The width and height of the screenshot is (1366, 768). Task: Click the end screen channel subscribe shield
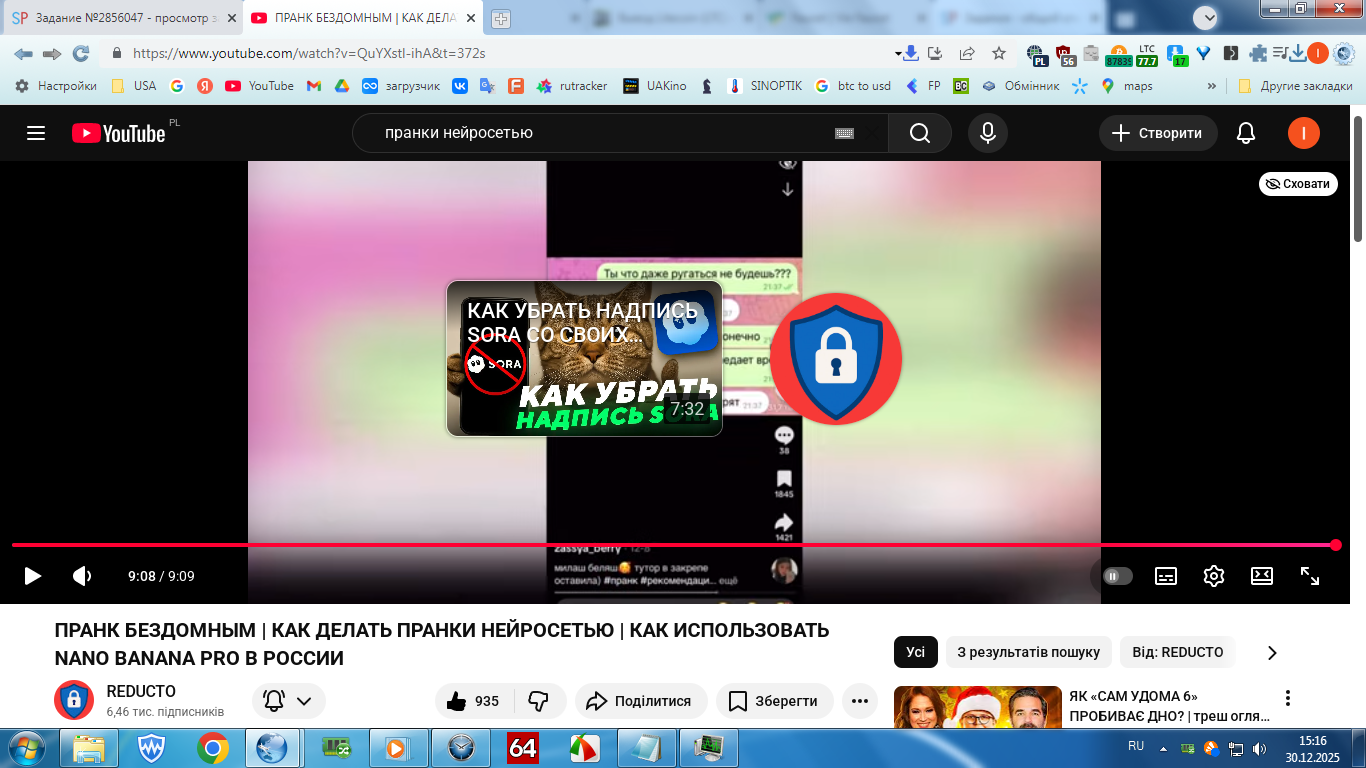[836, 358]
